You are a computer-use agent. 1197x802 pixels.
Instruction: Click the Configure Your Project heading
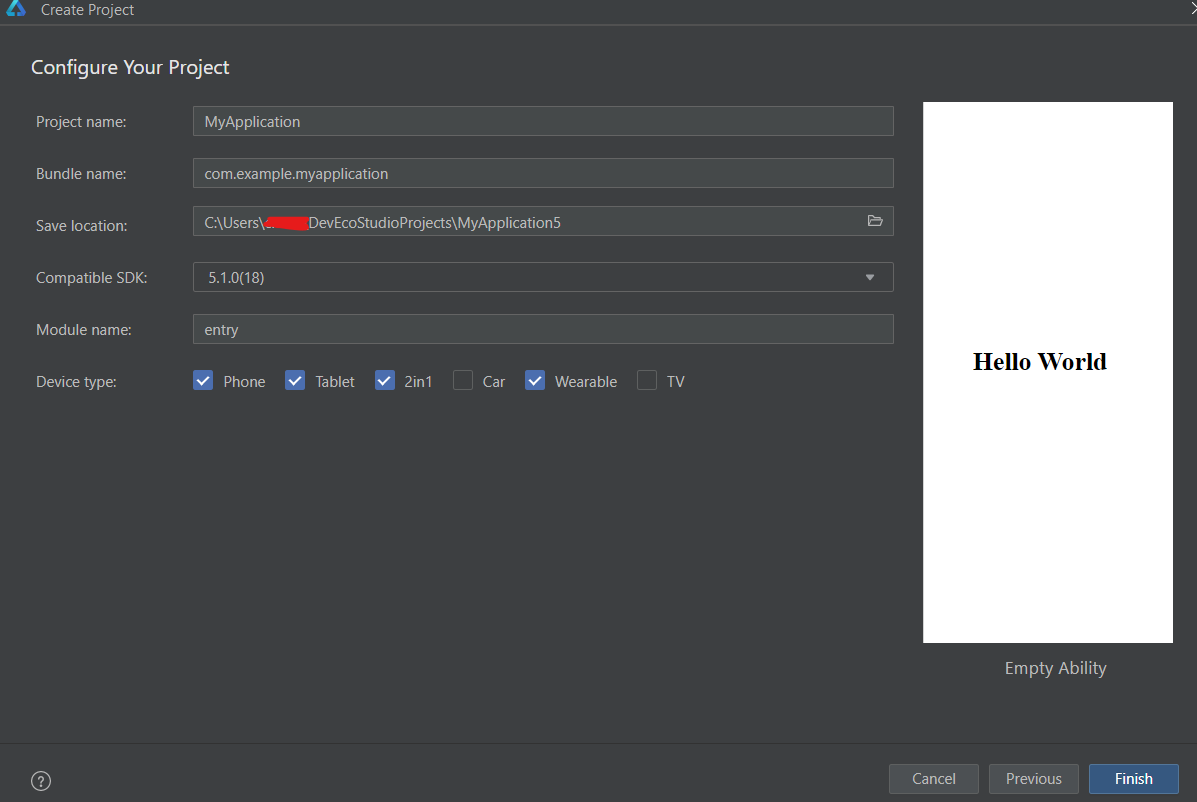pyautogui.click(x=130, y=67)
